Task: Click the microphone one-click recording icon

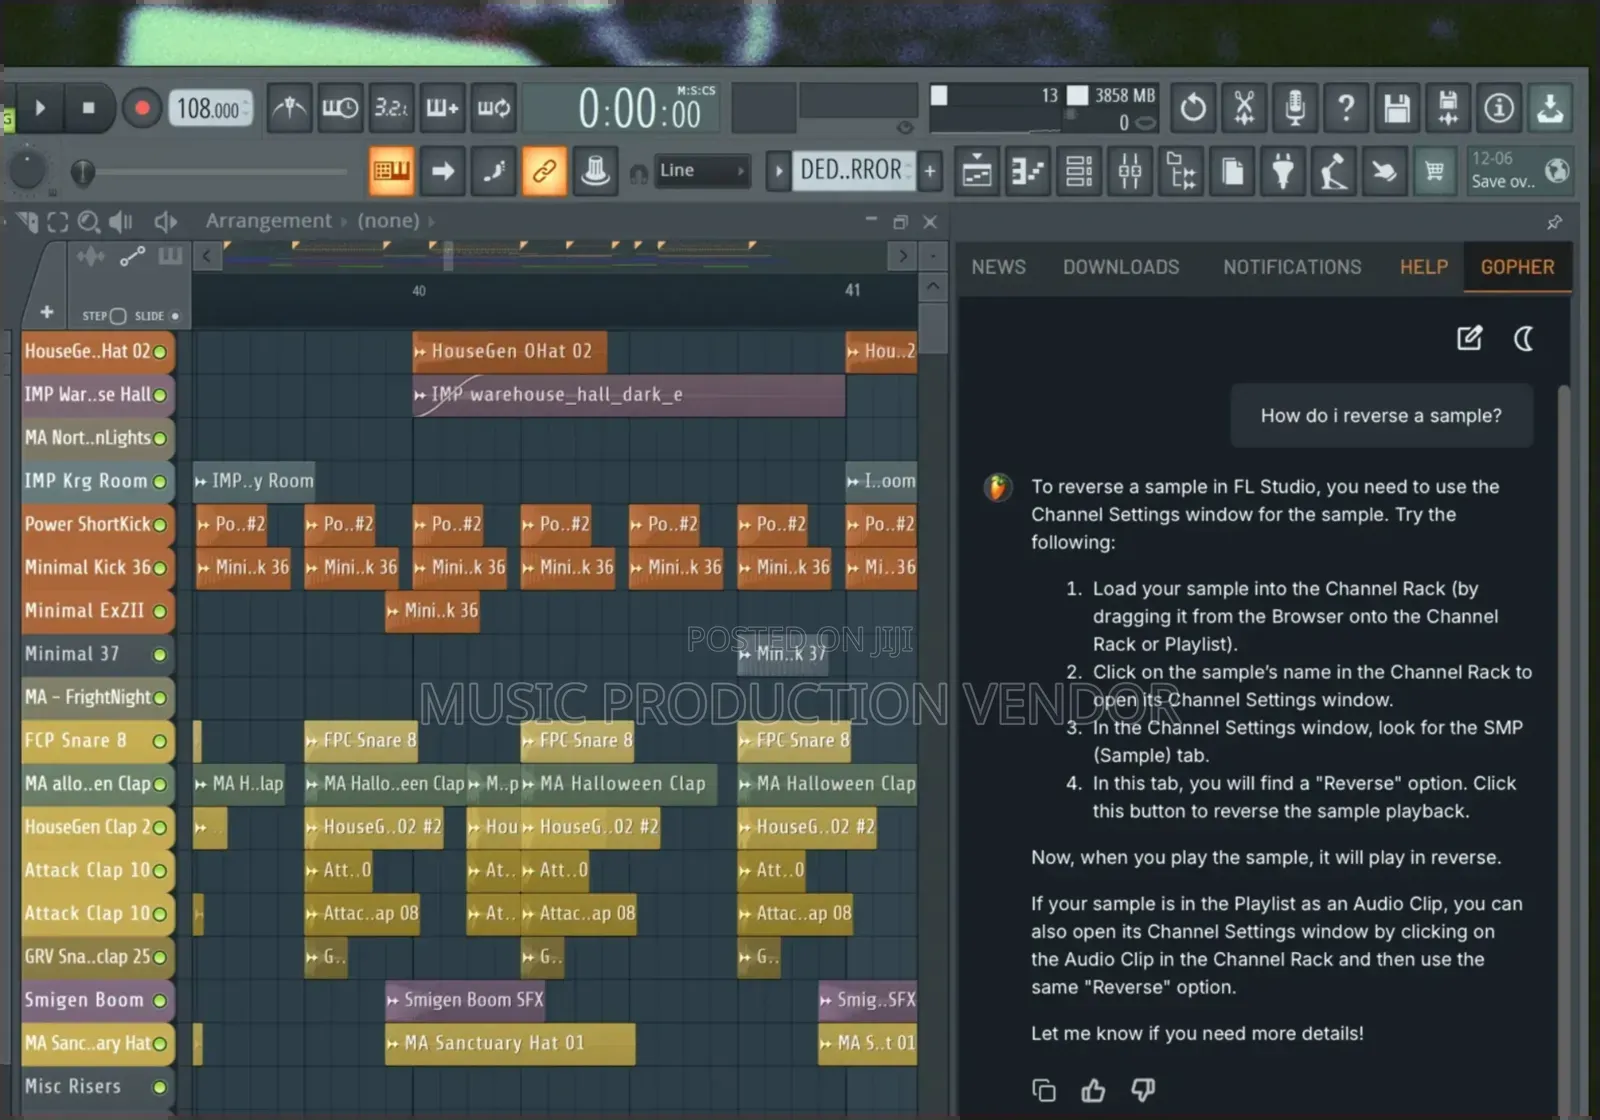Action: point(1295,108)
